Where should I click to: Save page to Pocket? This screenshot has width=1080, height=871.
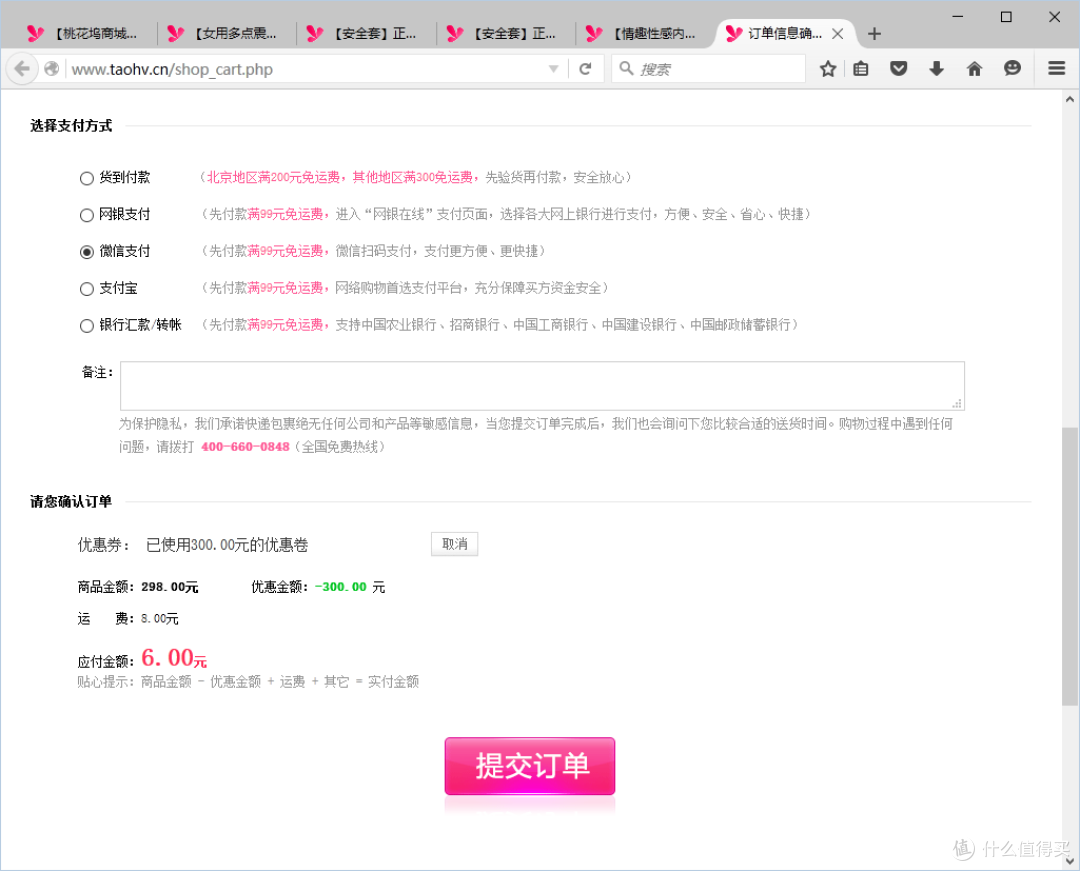899,69
